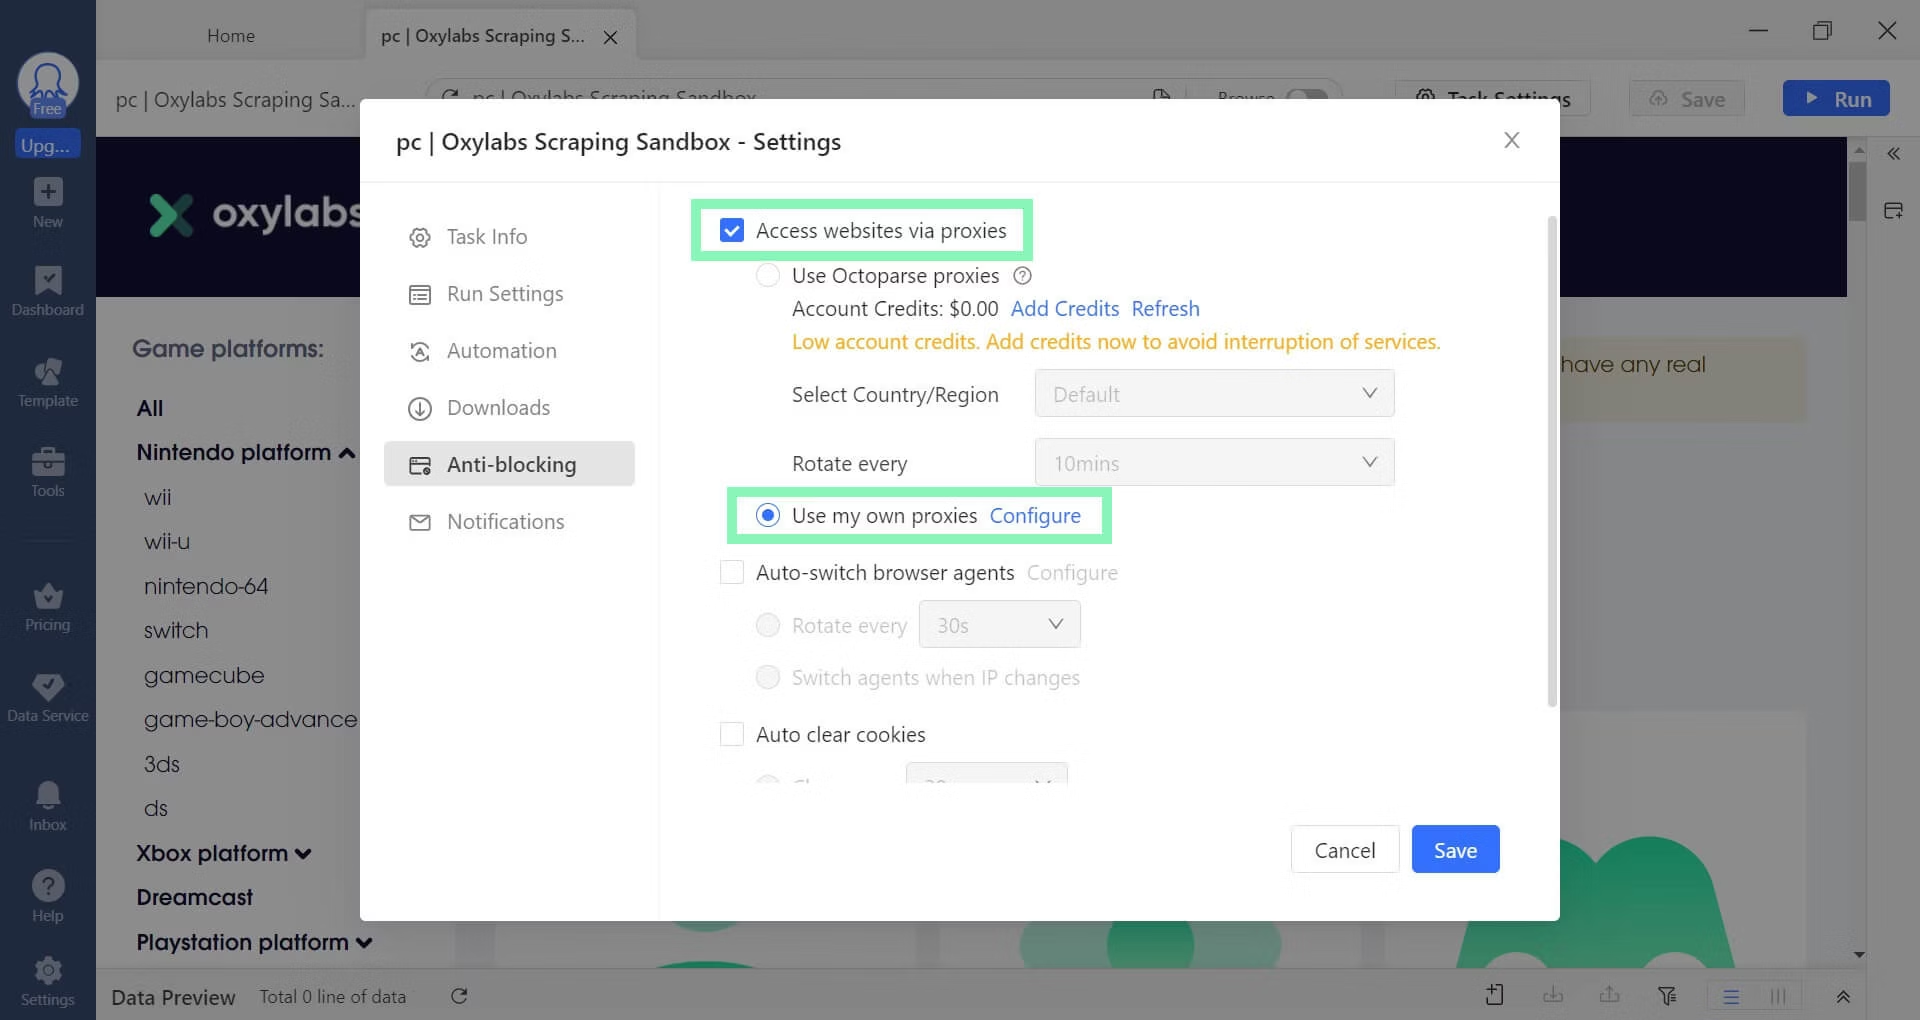Open the Dashboard sidebar icon
The width and height of the screenshot is (1920, 1020).
pos(47,282)
